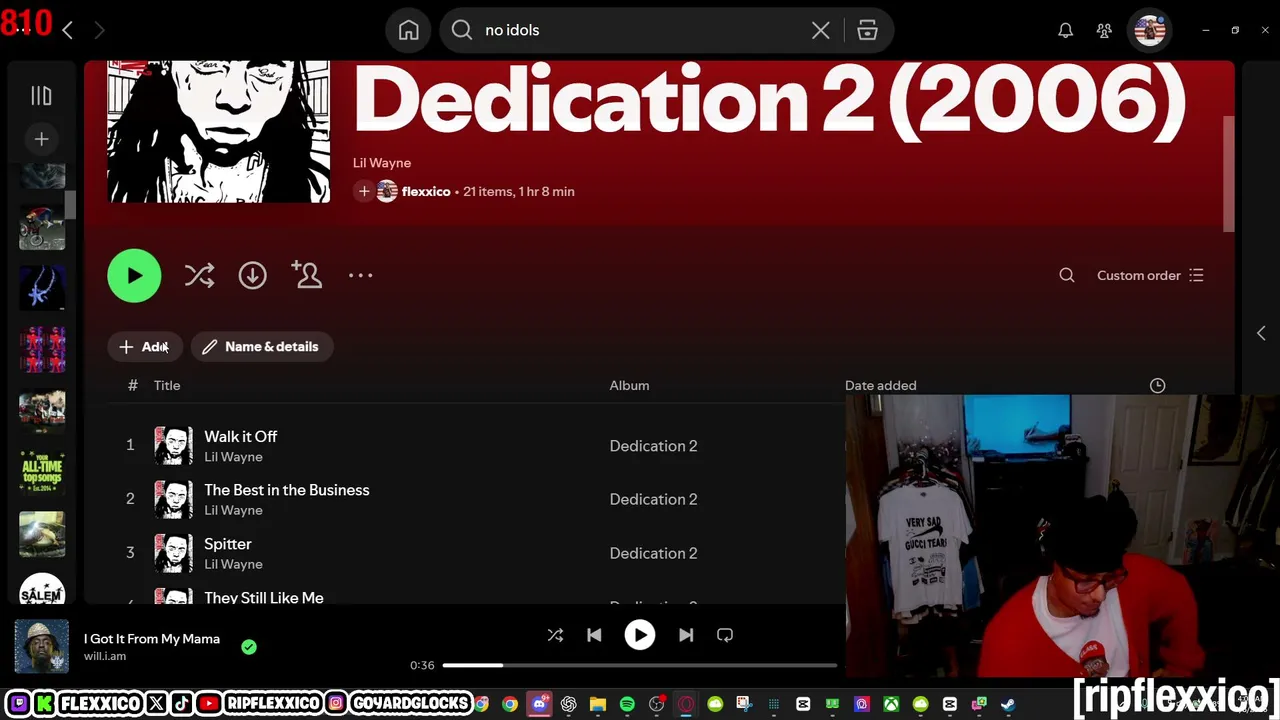Open the Spotify taskbar icon
Image resolution: width=1280 pixels, height=720 pixels.
627,704
